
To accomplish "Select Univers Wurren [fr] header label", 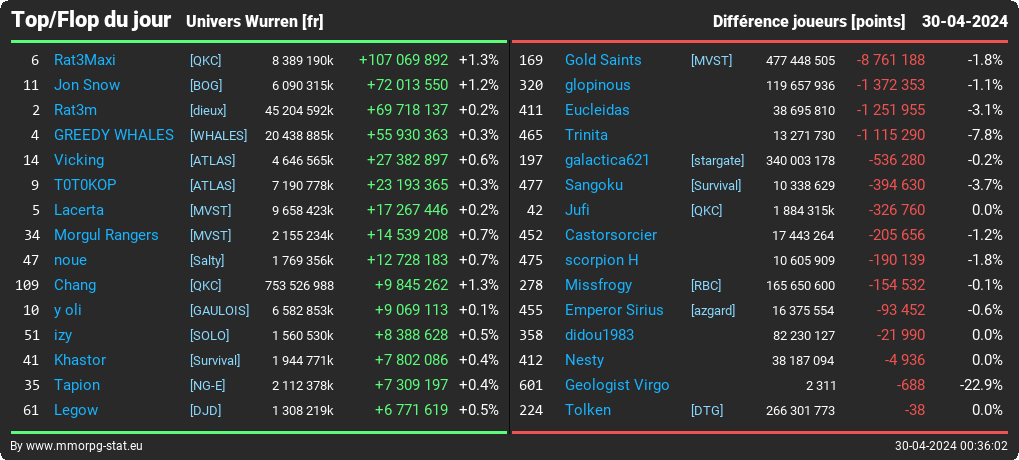I will (255, 21).
